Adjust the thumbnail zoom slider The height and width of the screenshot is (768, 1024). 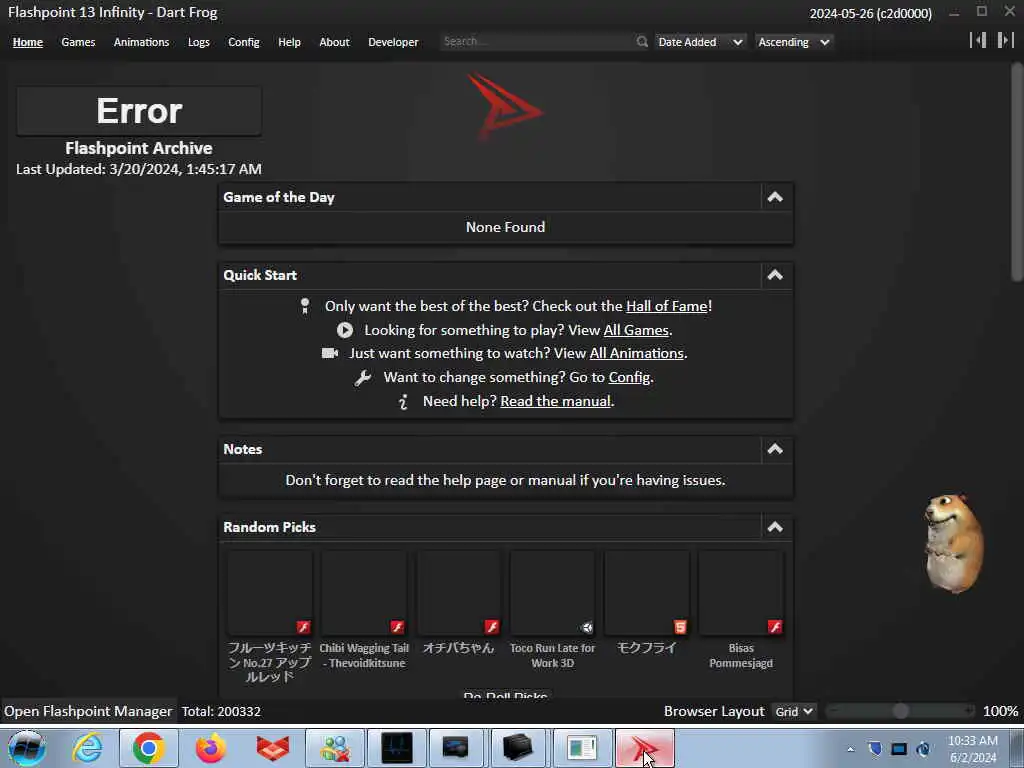tap(901, 711)
